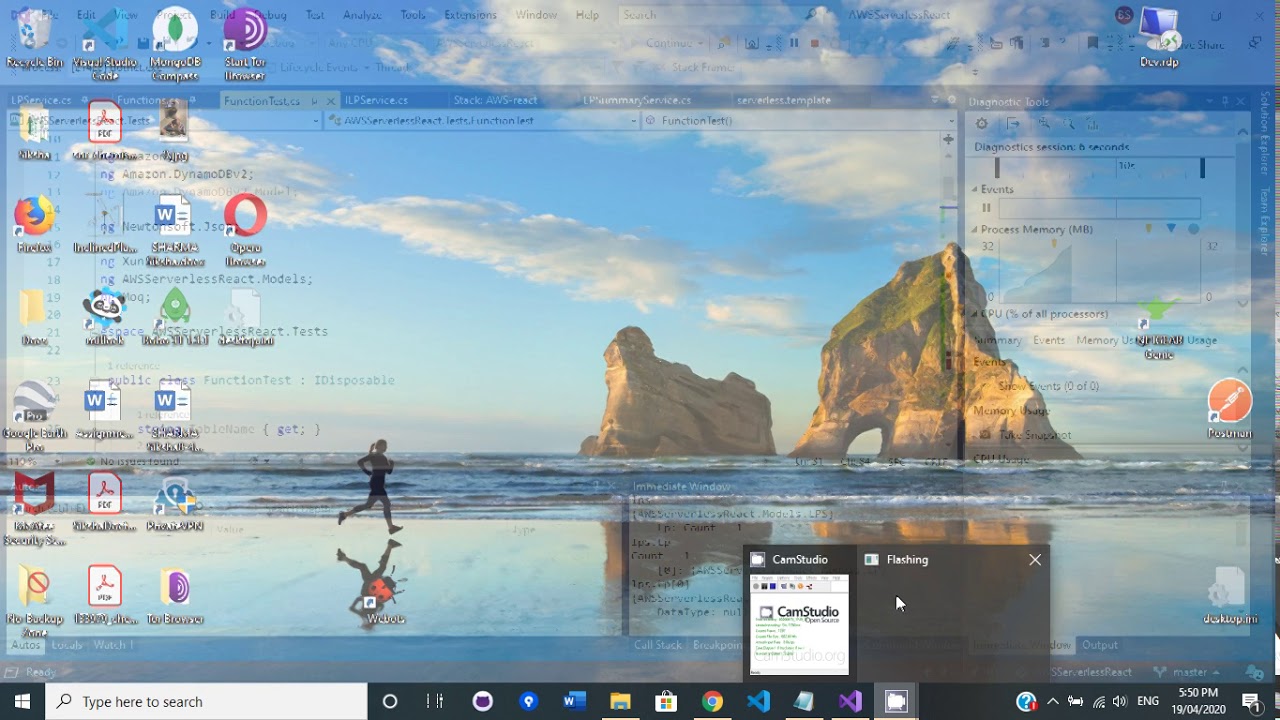This screenshot has height=720, width=1280.
Task: Open the Output tab at bottom
Action: [1099, 645]
